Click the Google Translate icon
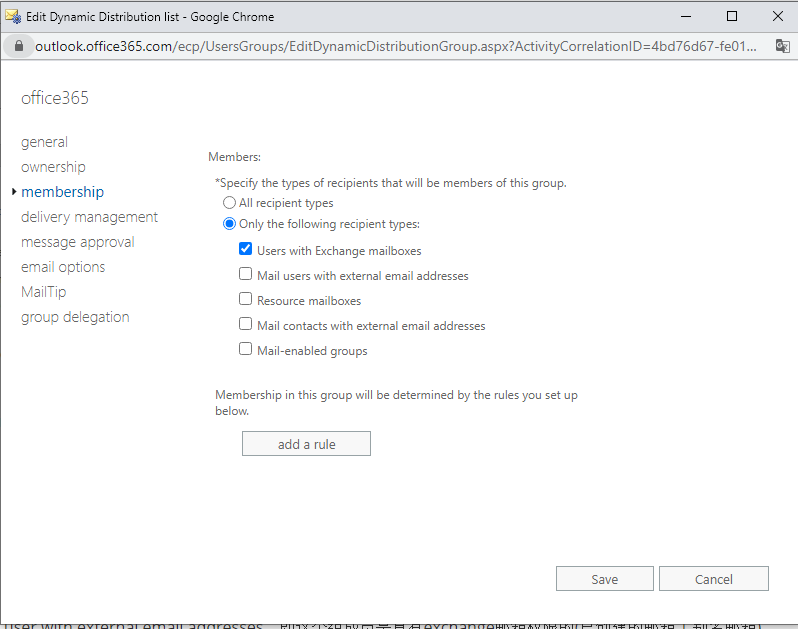Screen dimensions: 798x629 pyautogui.click(x=781, y=46)
